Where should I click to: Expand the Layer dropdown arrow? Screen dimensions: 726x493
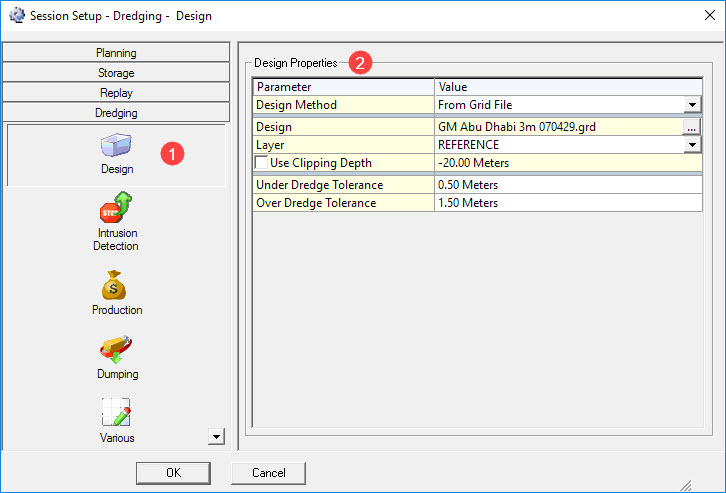pyautogui.click(x=692, y=145)
